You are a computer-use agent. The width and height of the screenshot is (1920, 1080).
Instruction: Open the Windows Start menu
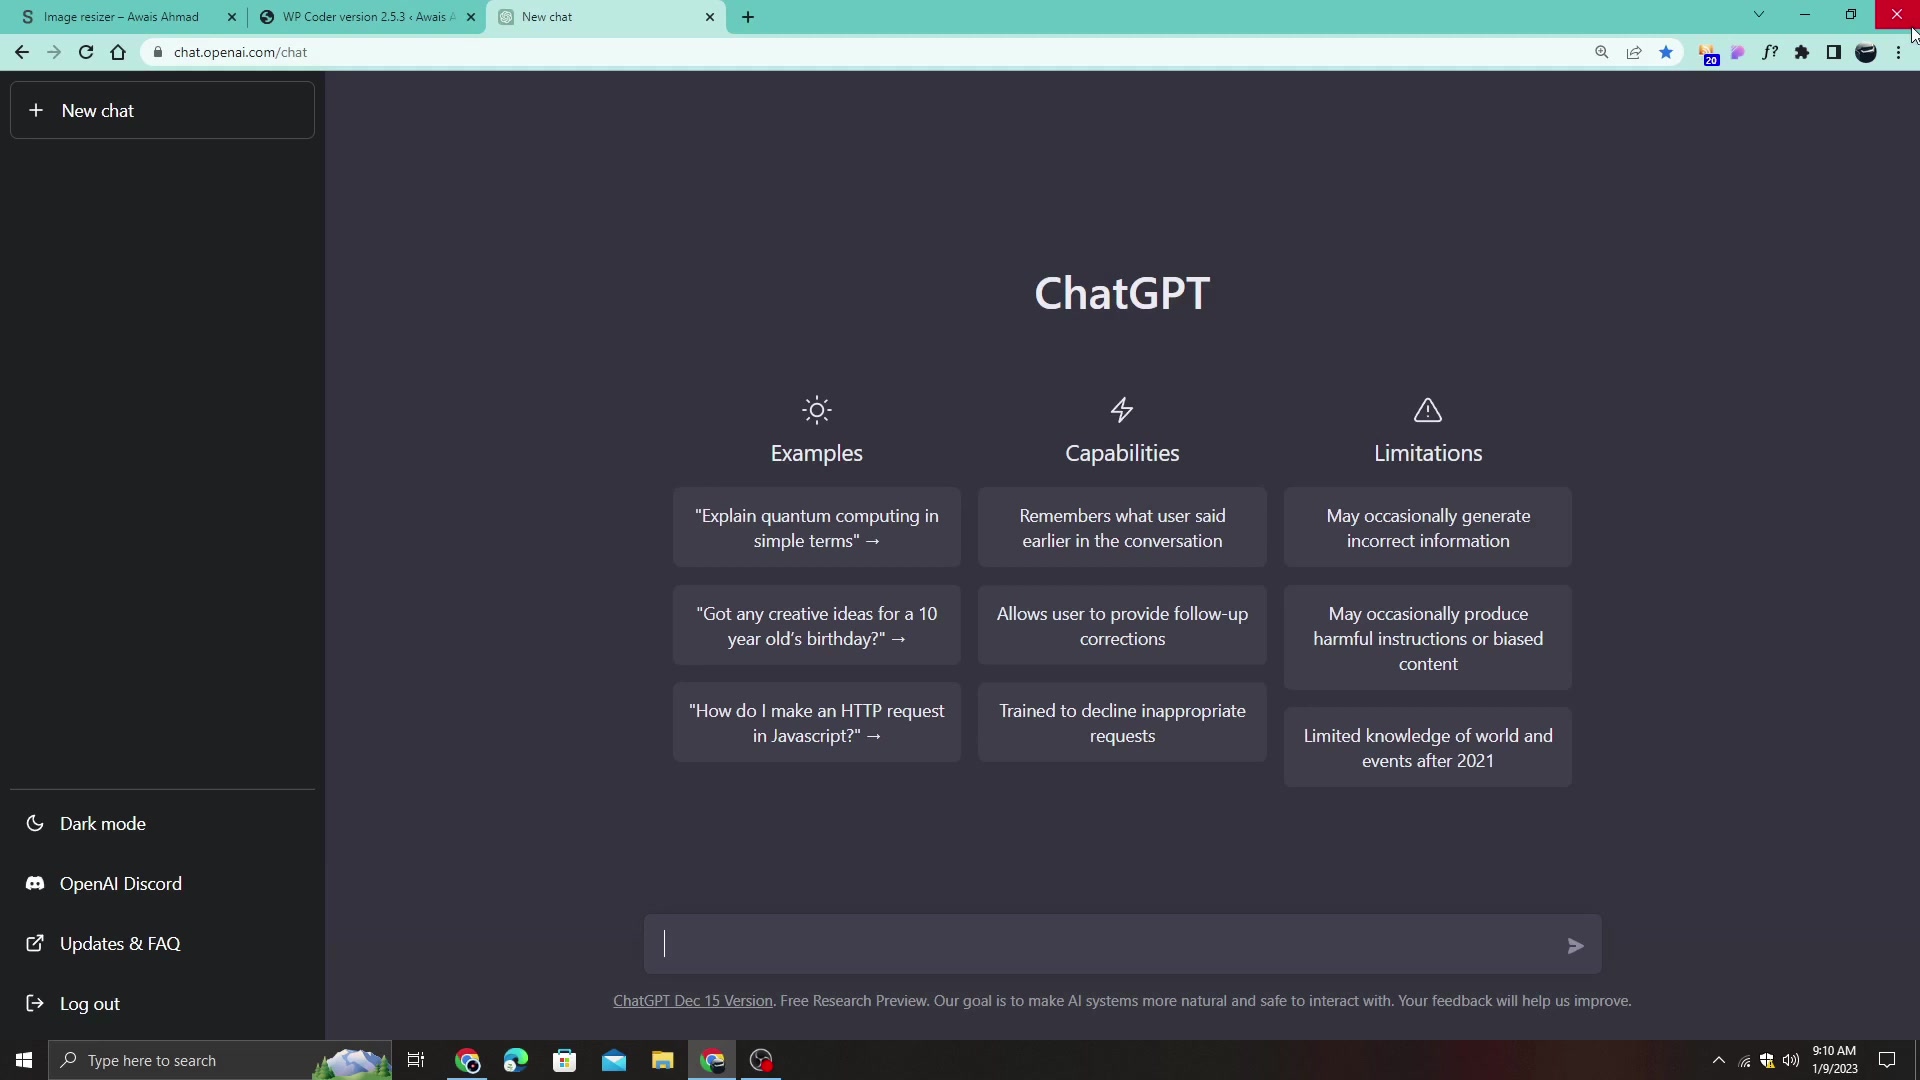[24, 1060]
